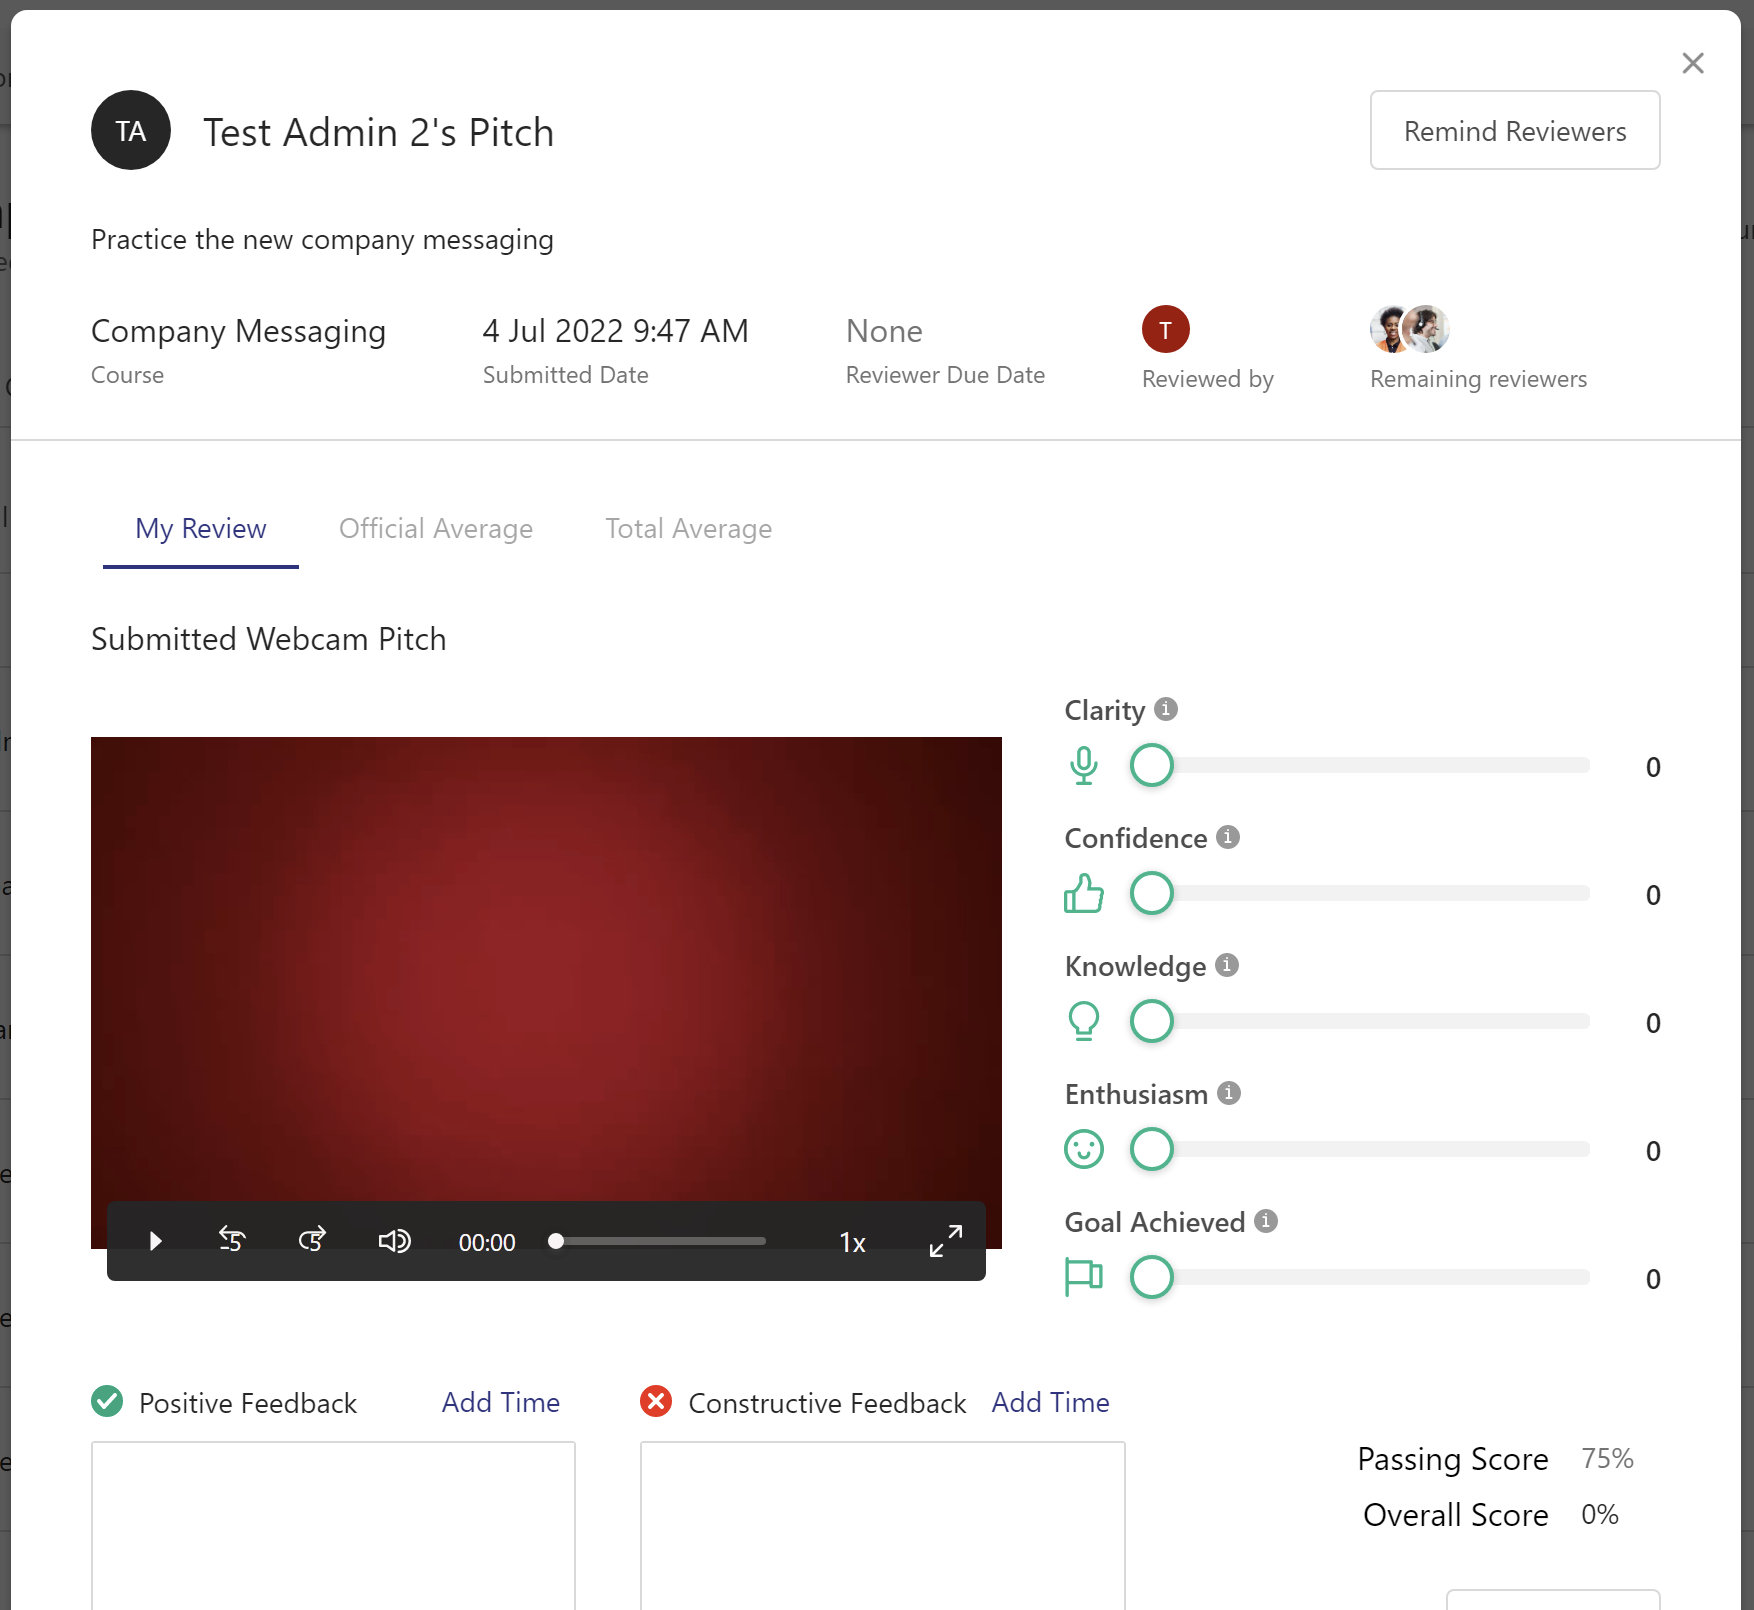Play the submitted webcam pitch video
This screenshot has width=1754, height=1610.
(x=155, y=1241)
